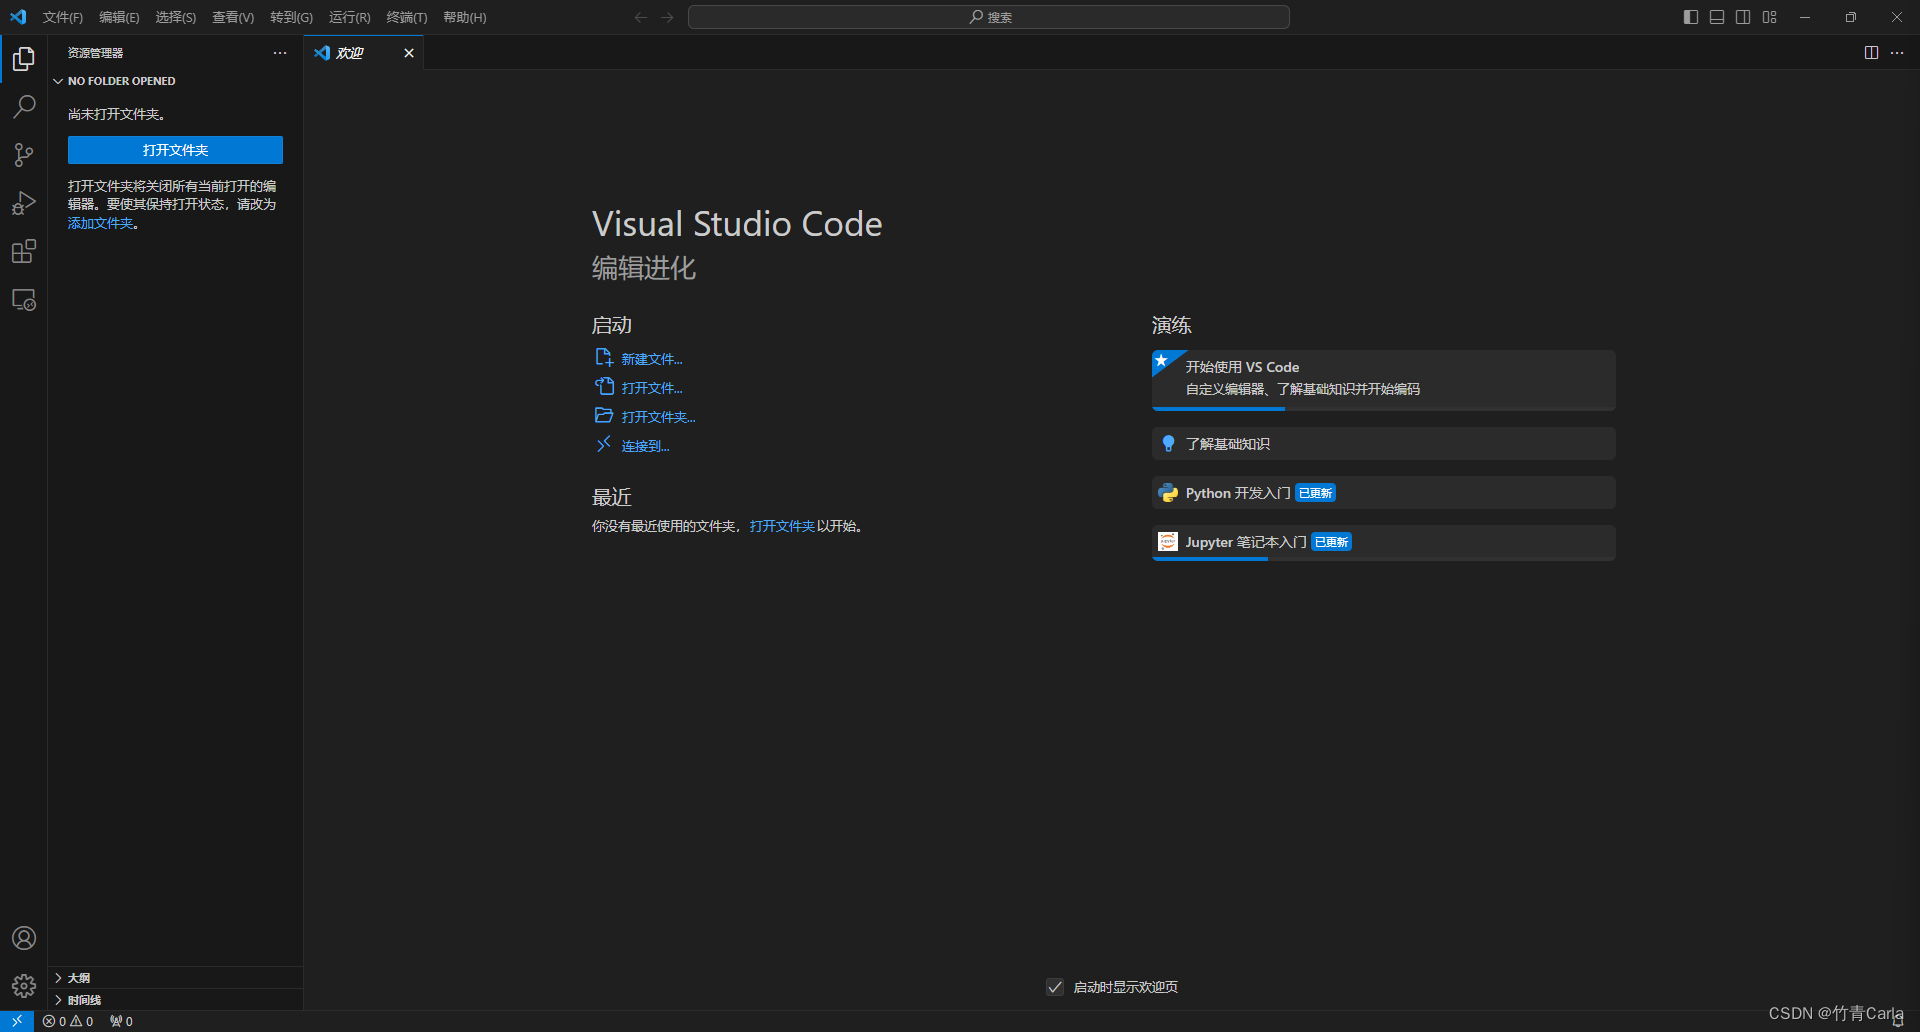
Task: Click the VS Code logo in title bar
Action: pos(18,17)
